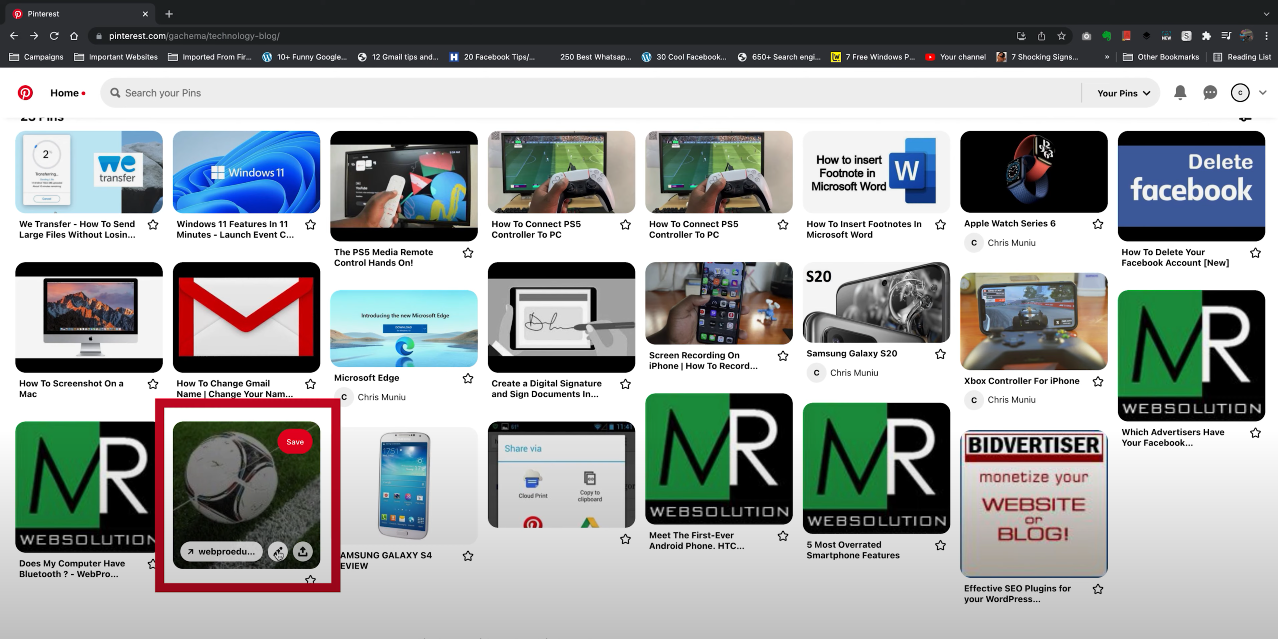1278x639 pixels.
Task: Click the grey S extension icon
Action: (1186, 36)
